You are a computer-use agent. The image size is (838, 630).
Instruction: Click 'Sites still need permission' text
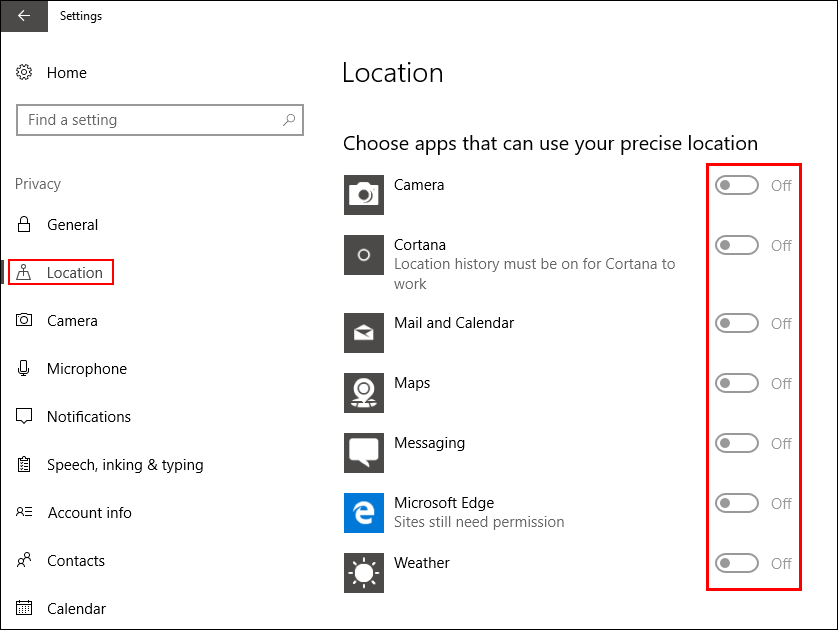(x=479, y=522)
